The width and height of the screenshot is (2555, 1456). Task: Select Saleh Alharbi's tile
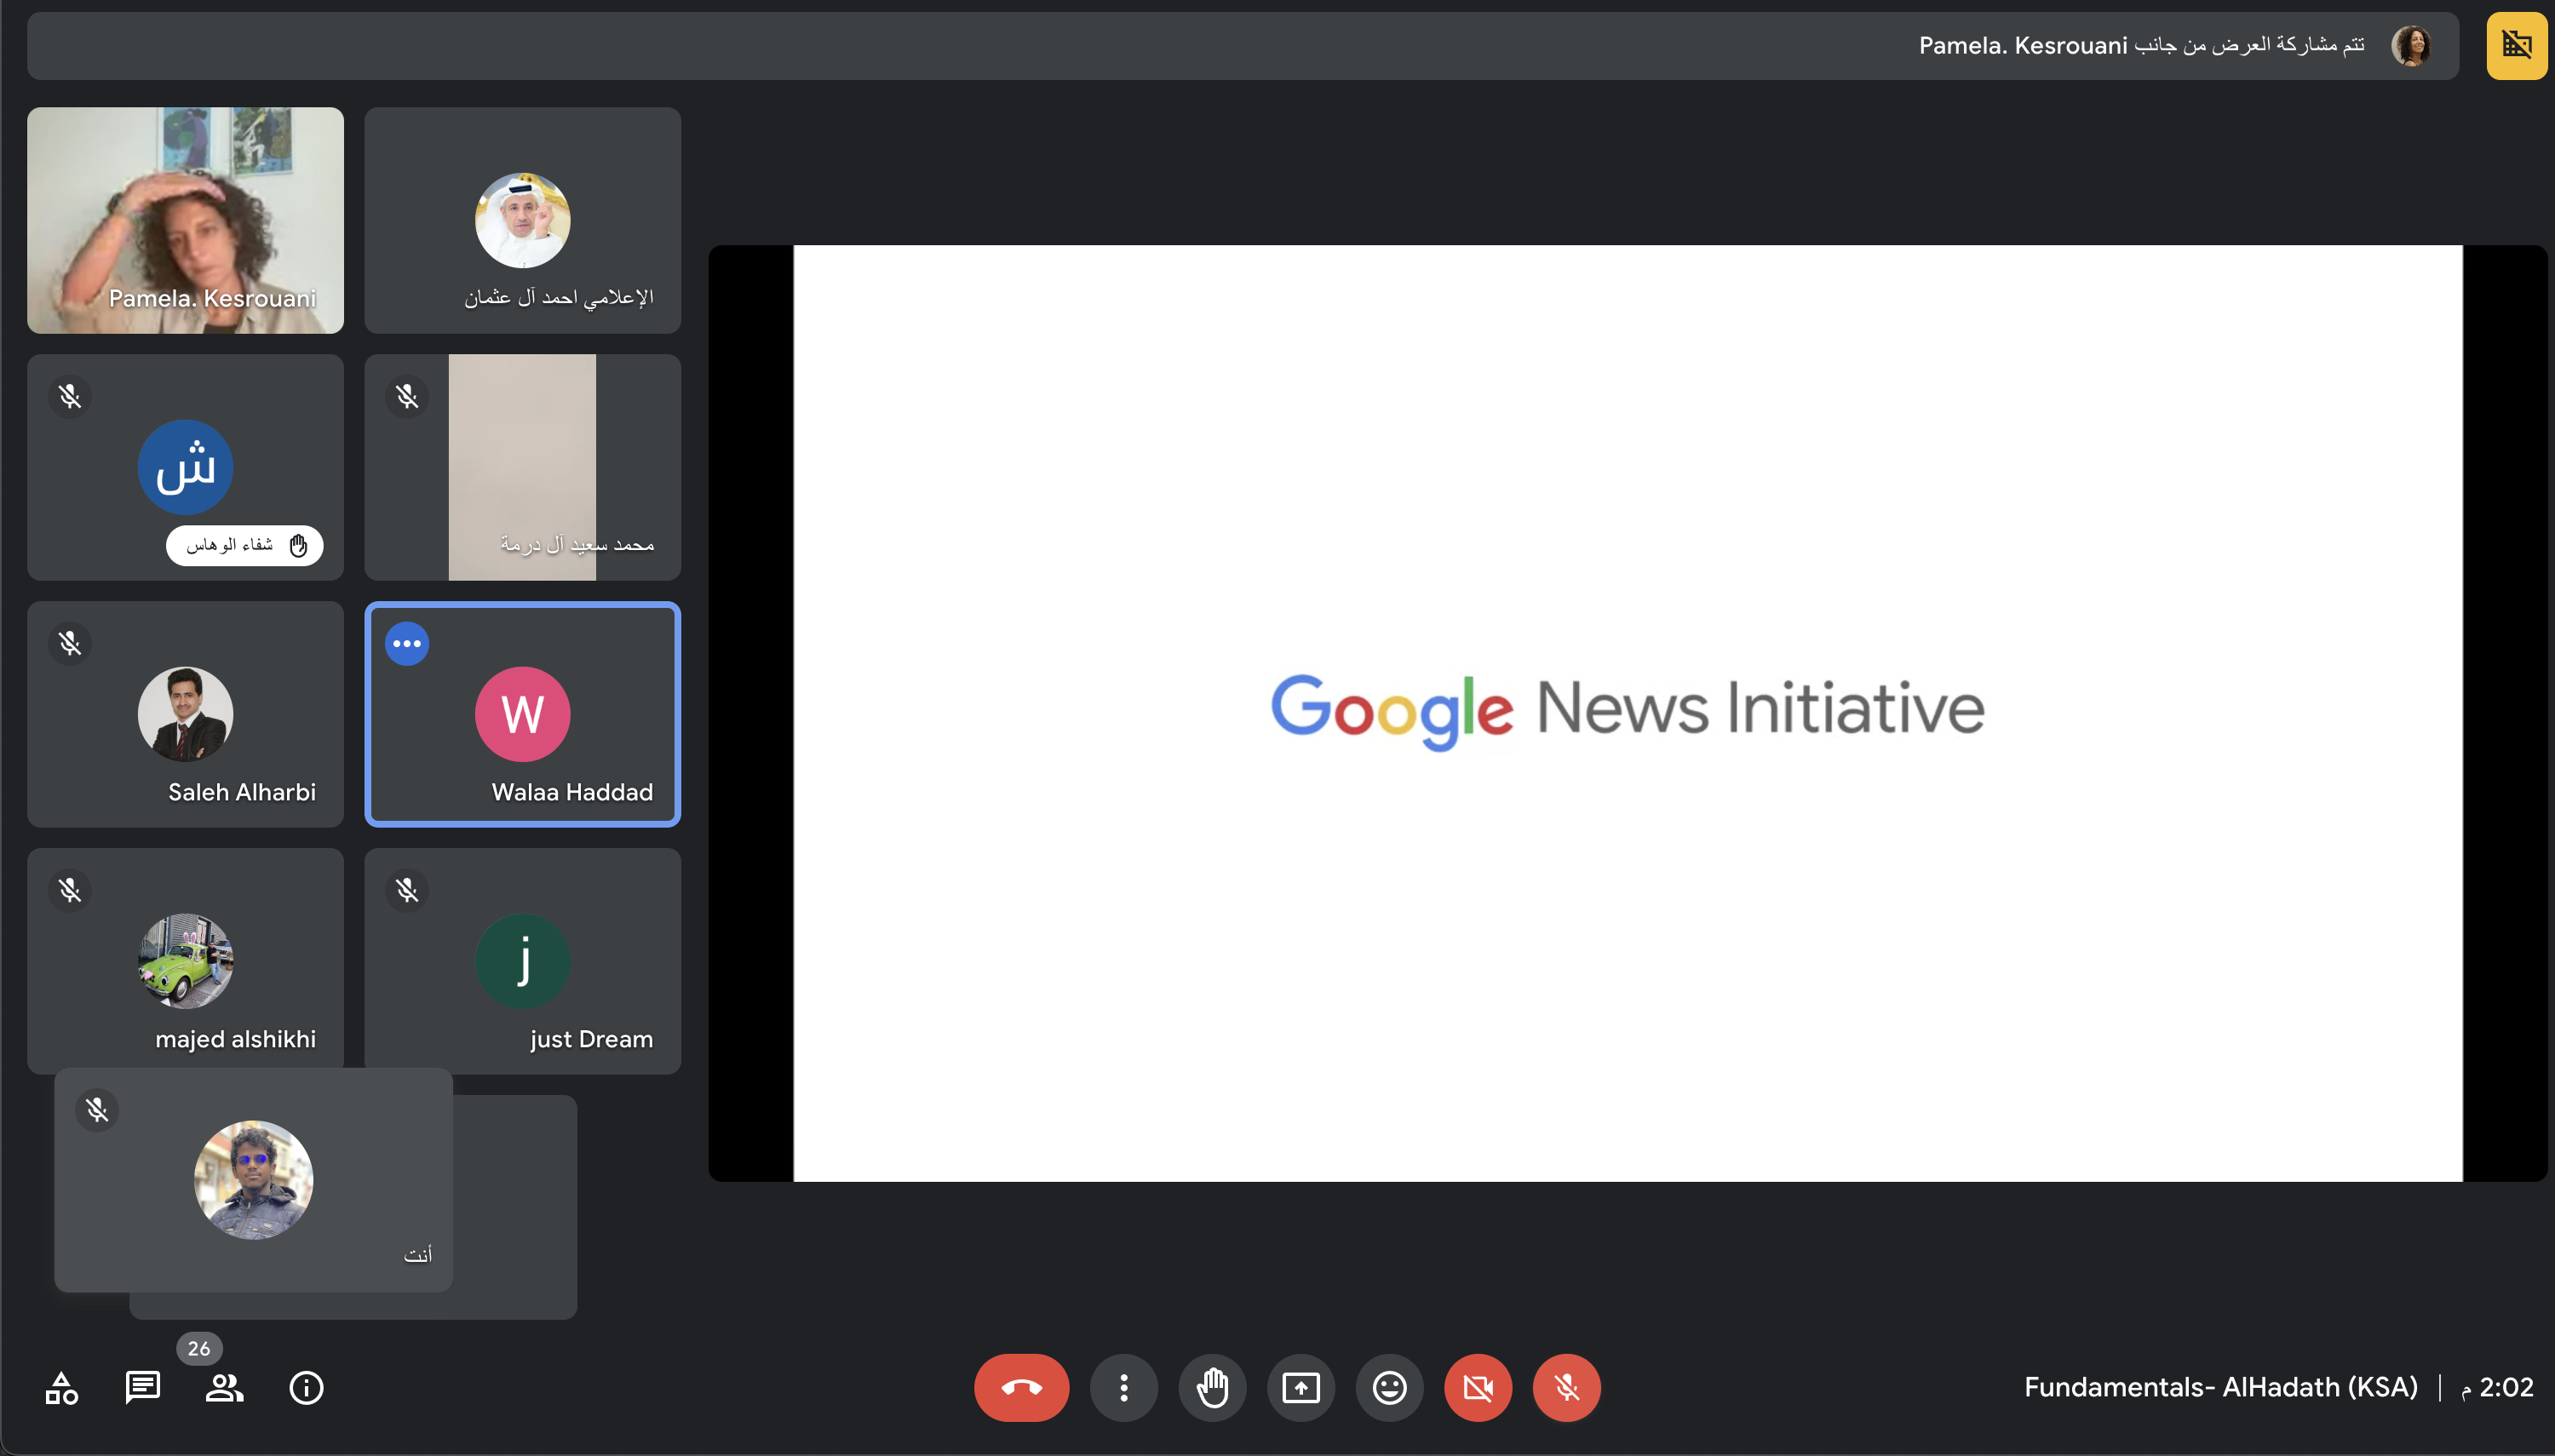coord(185,714)
